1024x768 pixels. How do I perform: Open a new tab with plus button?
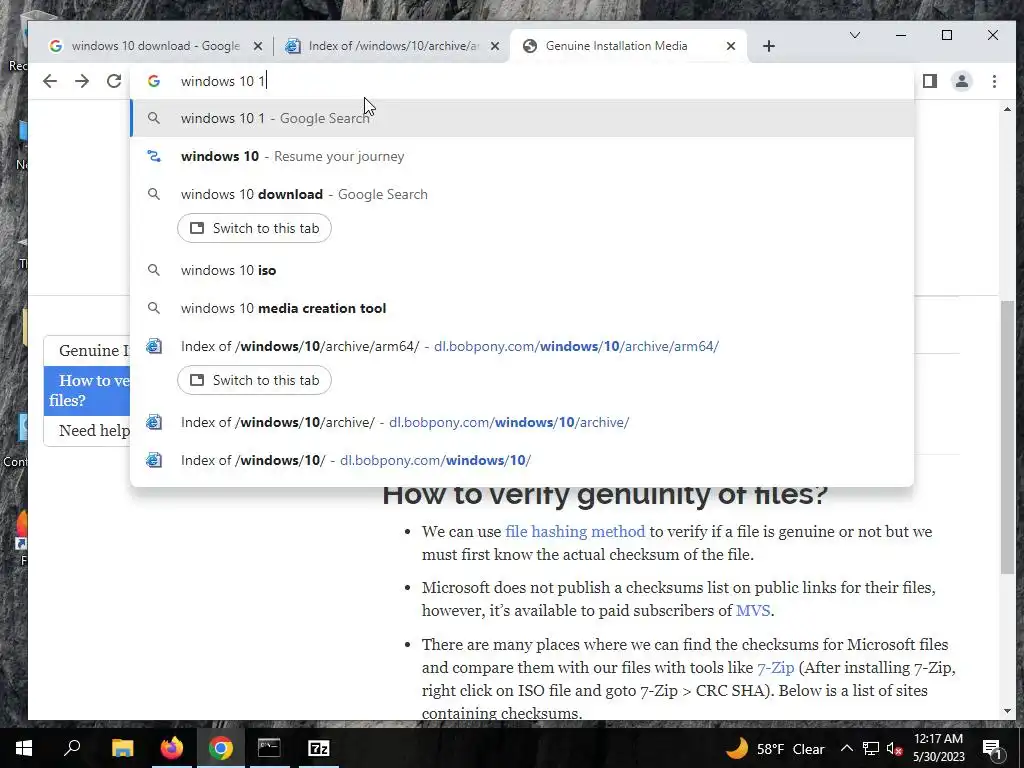(769, 46)
